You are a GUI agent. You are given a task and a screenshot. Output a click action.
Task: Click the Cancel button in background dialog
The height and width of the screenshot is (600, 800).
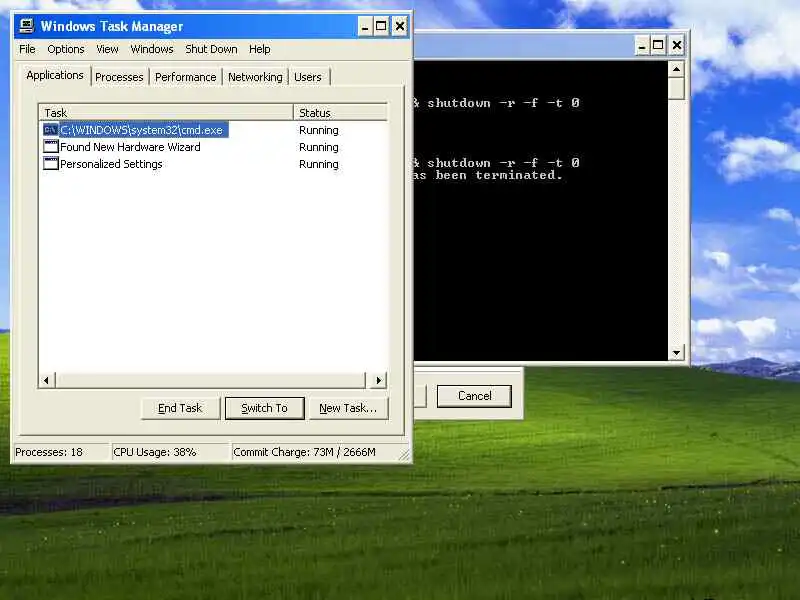tap(474, 396)
